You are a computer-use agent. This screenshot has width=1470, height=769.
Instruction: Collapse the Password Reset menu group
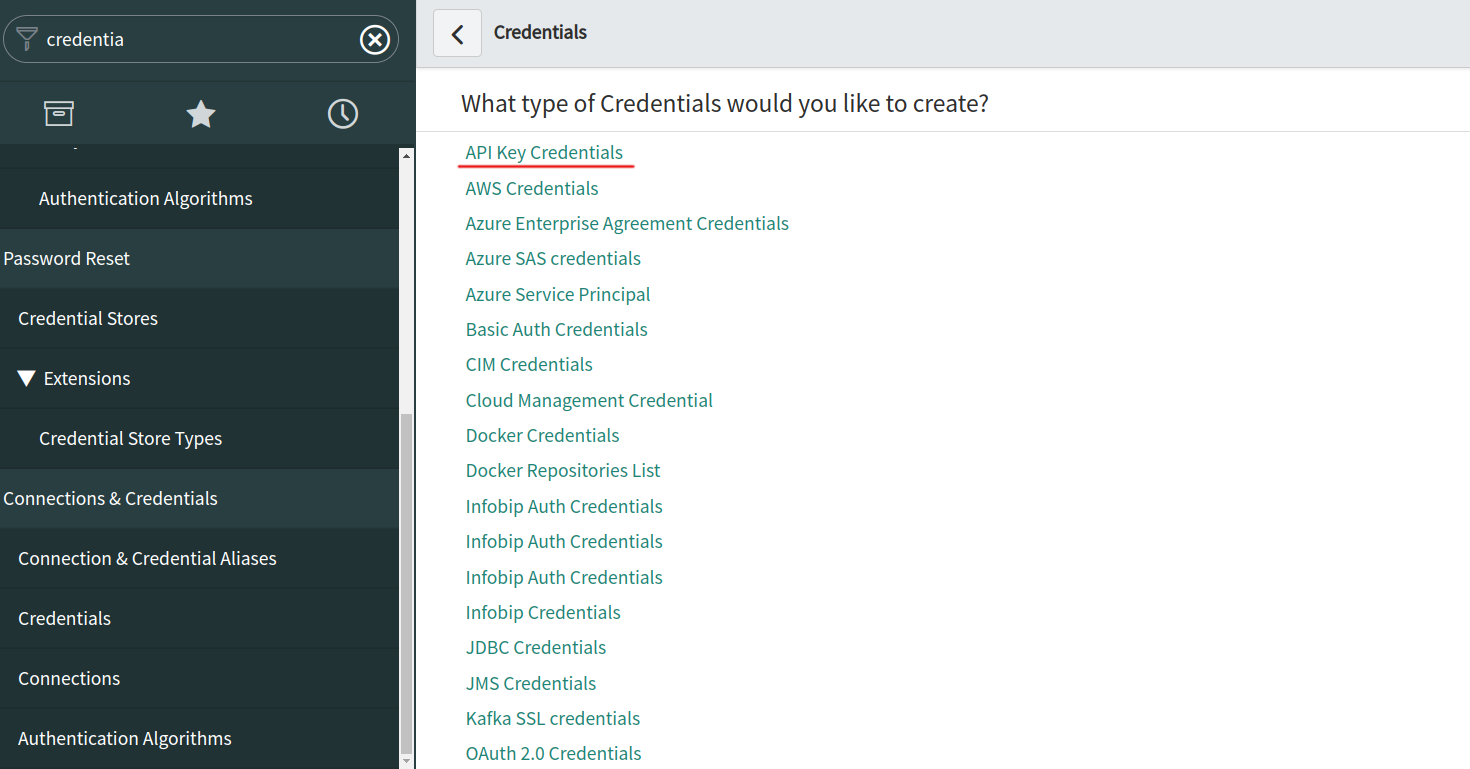point(67,259)
